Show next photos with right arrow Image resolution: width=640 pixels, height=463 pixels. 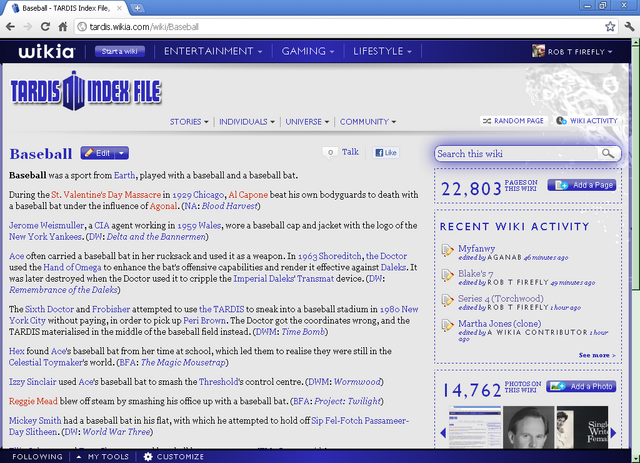613,433
